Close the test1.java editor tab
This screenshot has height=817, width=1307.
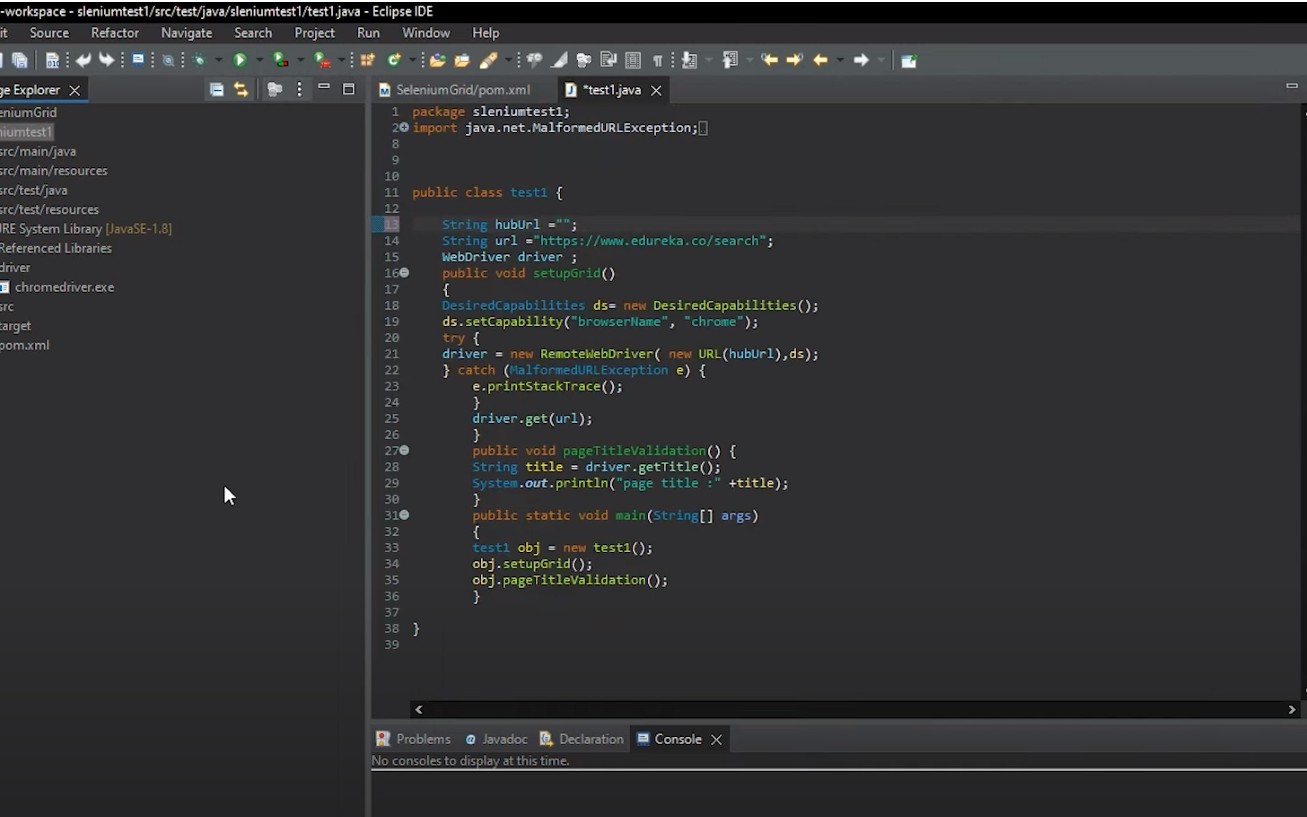click(656, 90)
